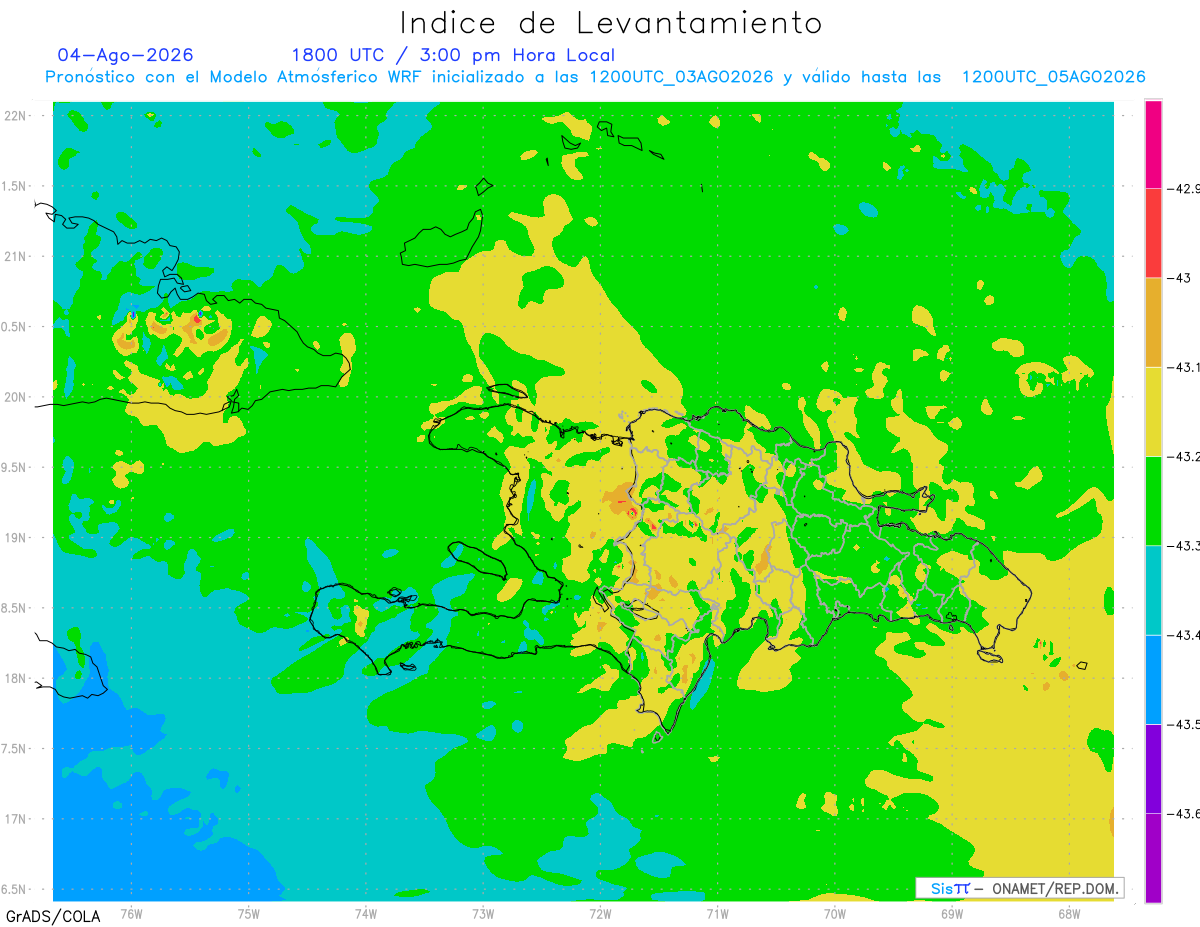Viewport: 1200px width, 927px height.
Task: Click latitude label "22N"
Action: [x=17, y=116]
